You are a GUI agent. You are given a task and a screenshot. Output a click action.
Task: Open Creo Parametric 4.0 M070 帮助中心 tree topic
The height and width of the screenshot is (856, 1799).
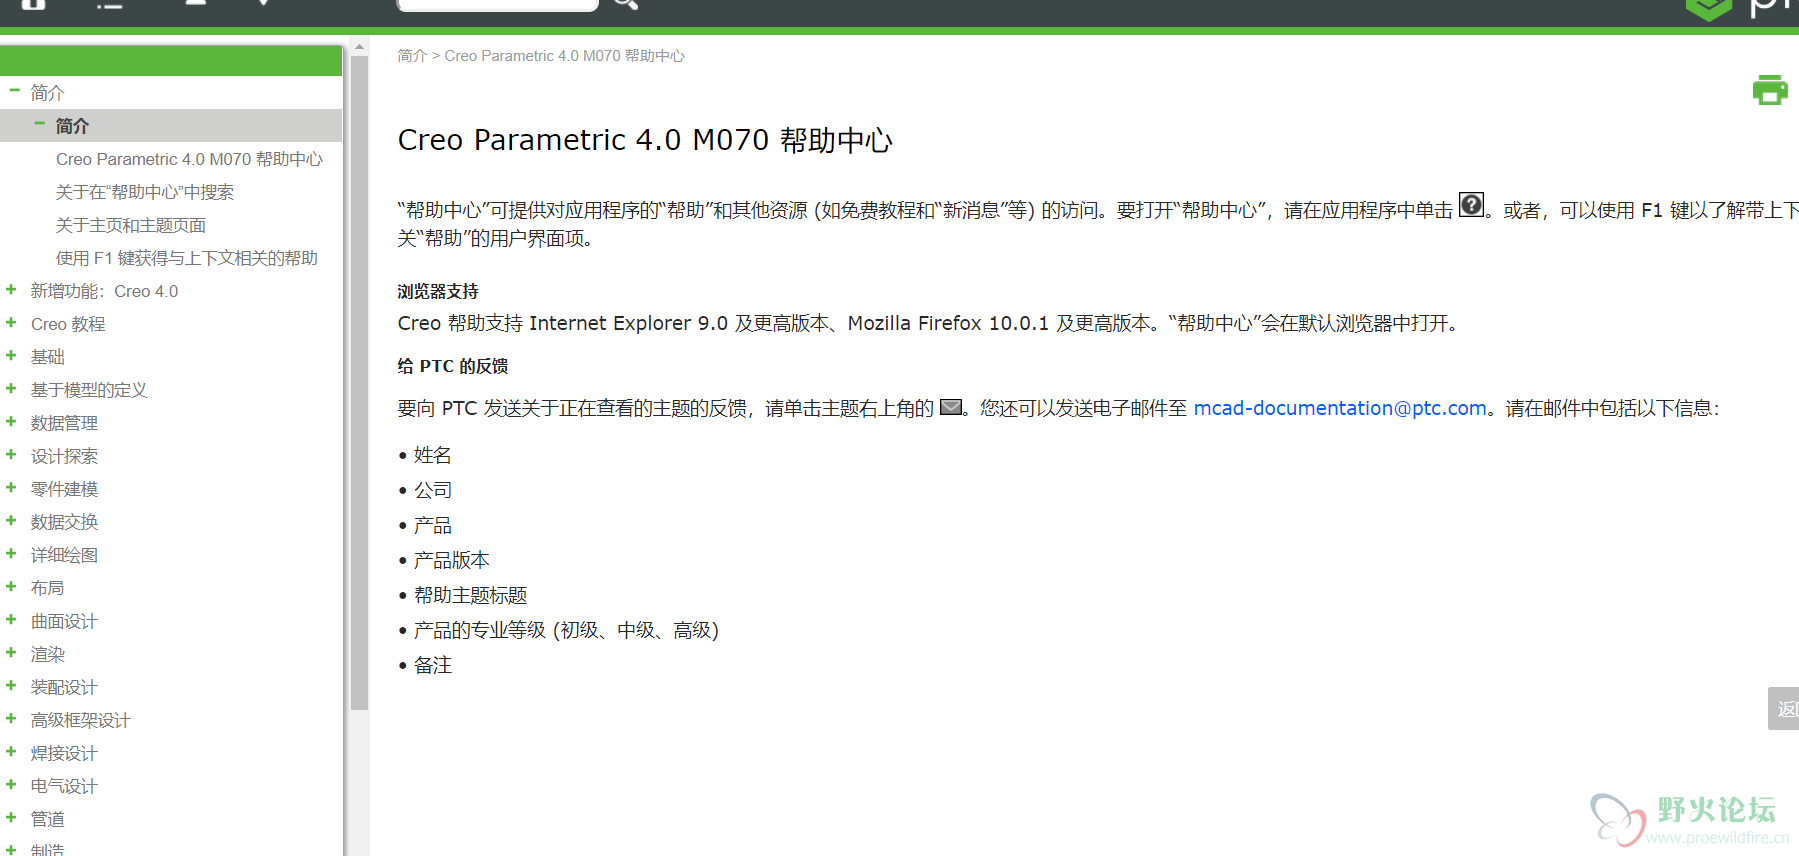(x=189, y=159)
